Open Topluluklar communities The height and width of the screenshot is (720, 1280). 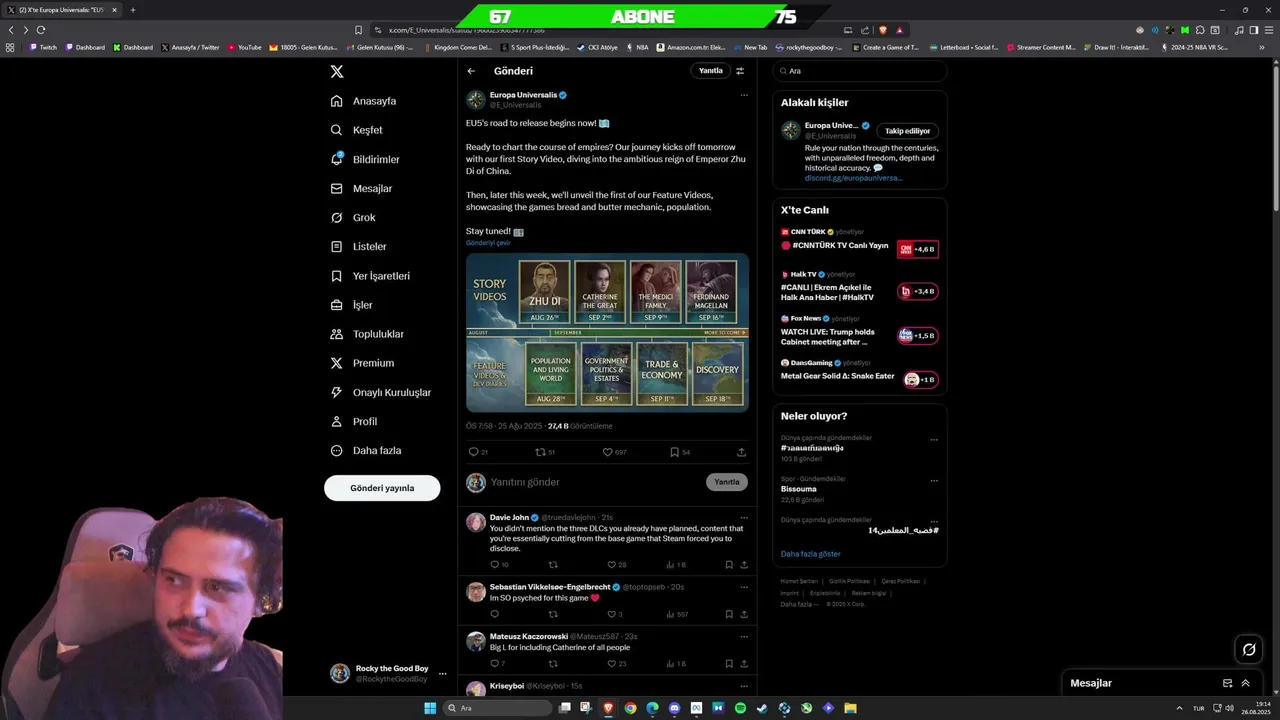367,334
